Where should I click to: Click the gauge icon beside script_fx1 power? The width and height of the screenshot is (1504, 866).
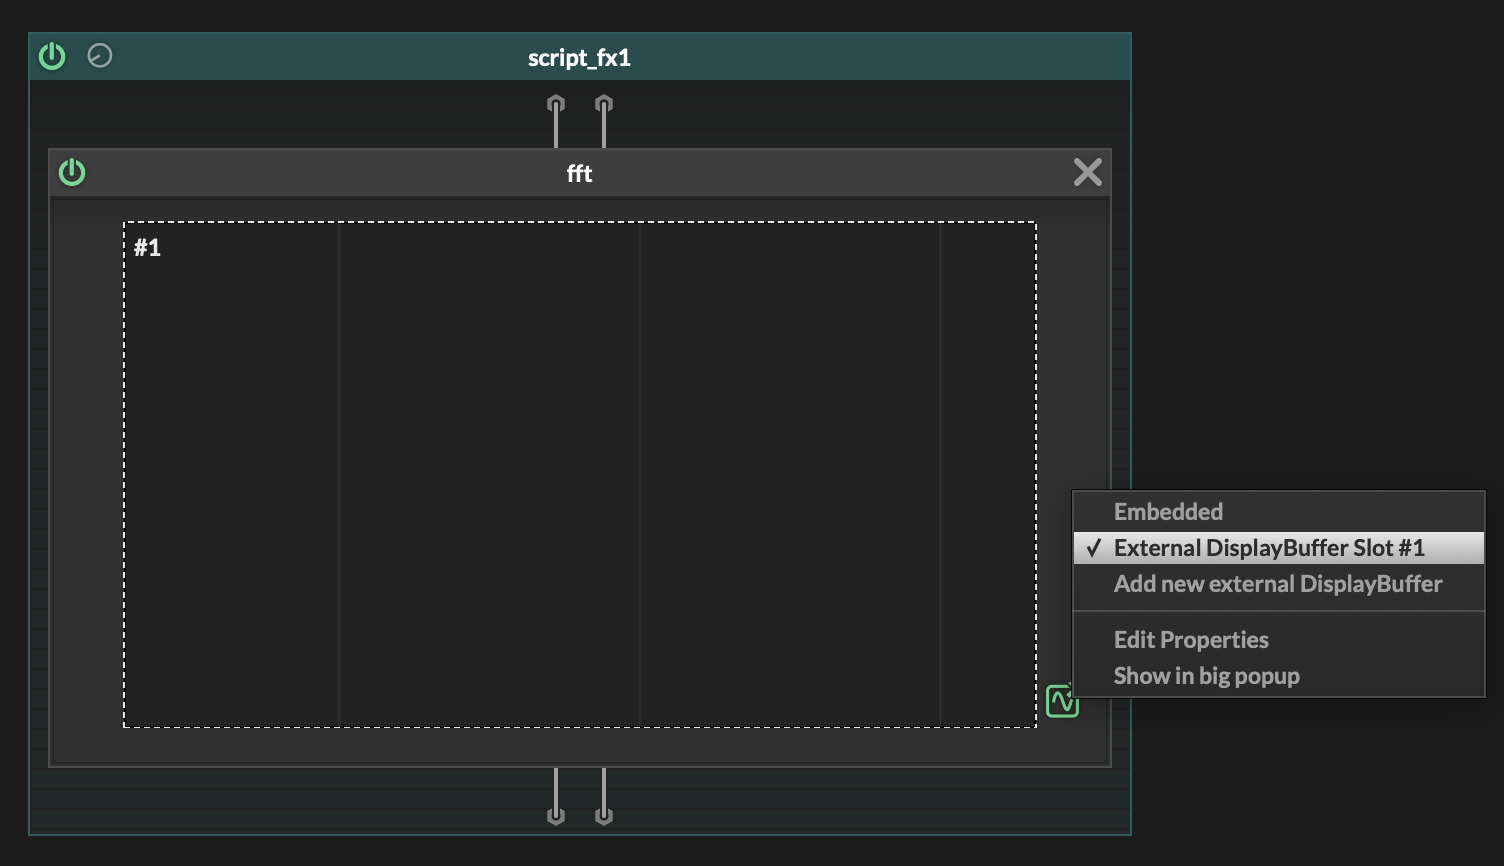[100, 56]
